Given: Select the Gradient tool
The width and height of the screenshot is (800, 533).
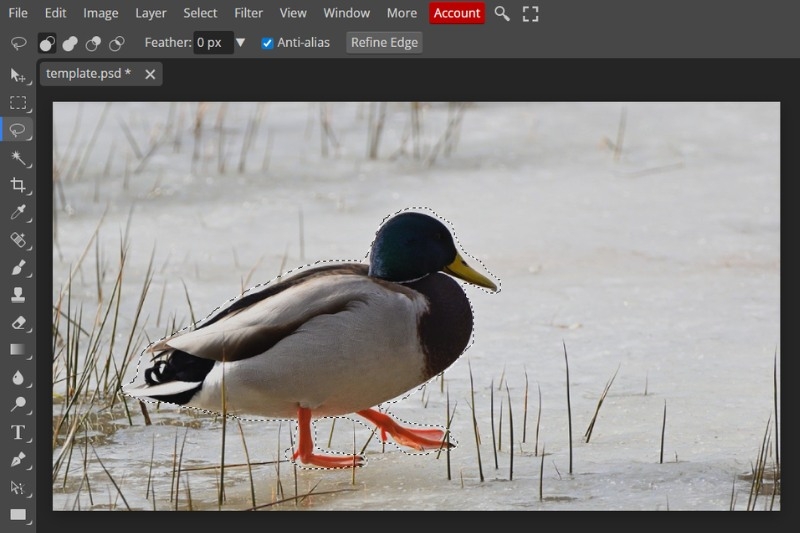Looking at the screenshot, I should 18,350.
